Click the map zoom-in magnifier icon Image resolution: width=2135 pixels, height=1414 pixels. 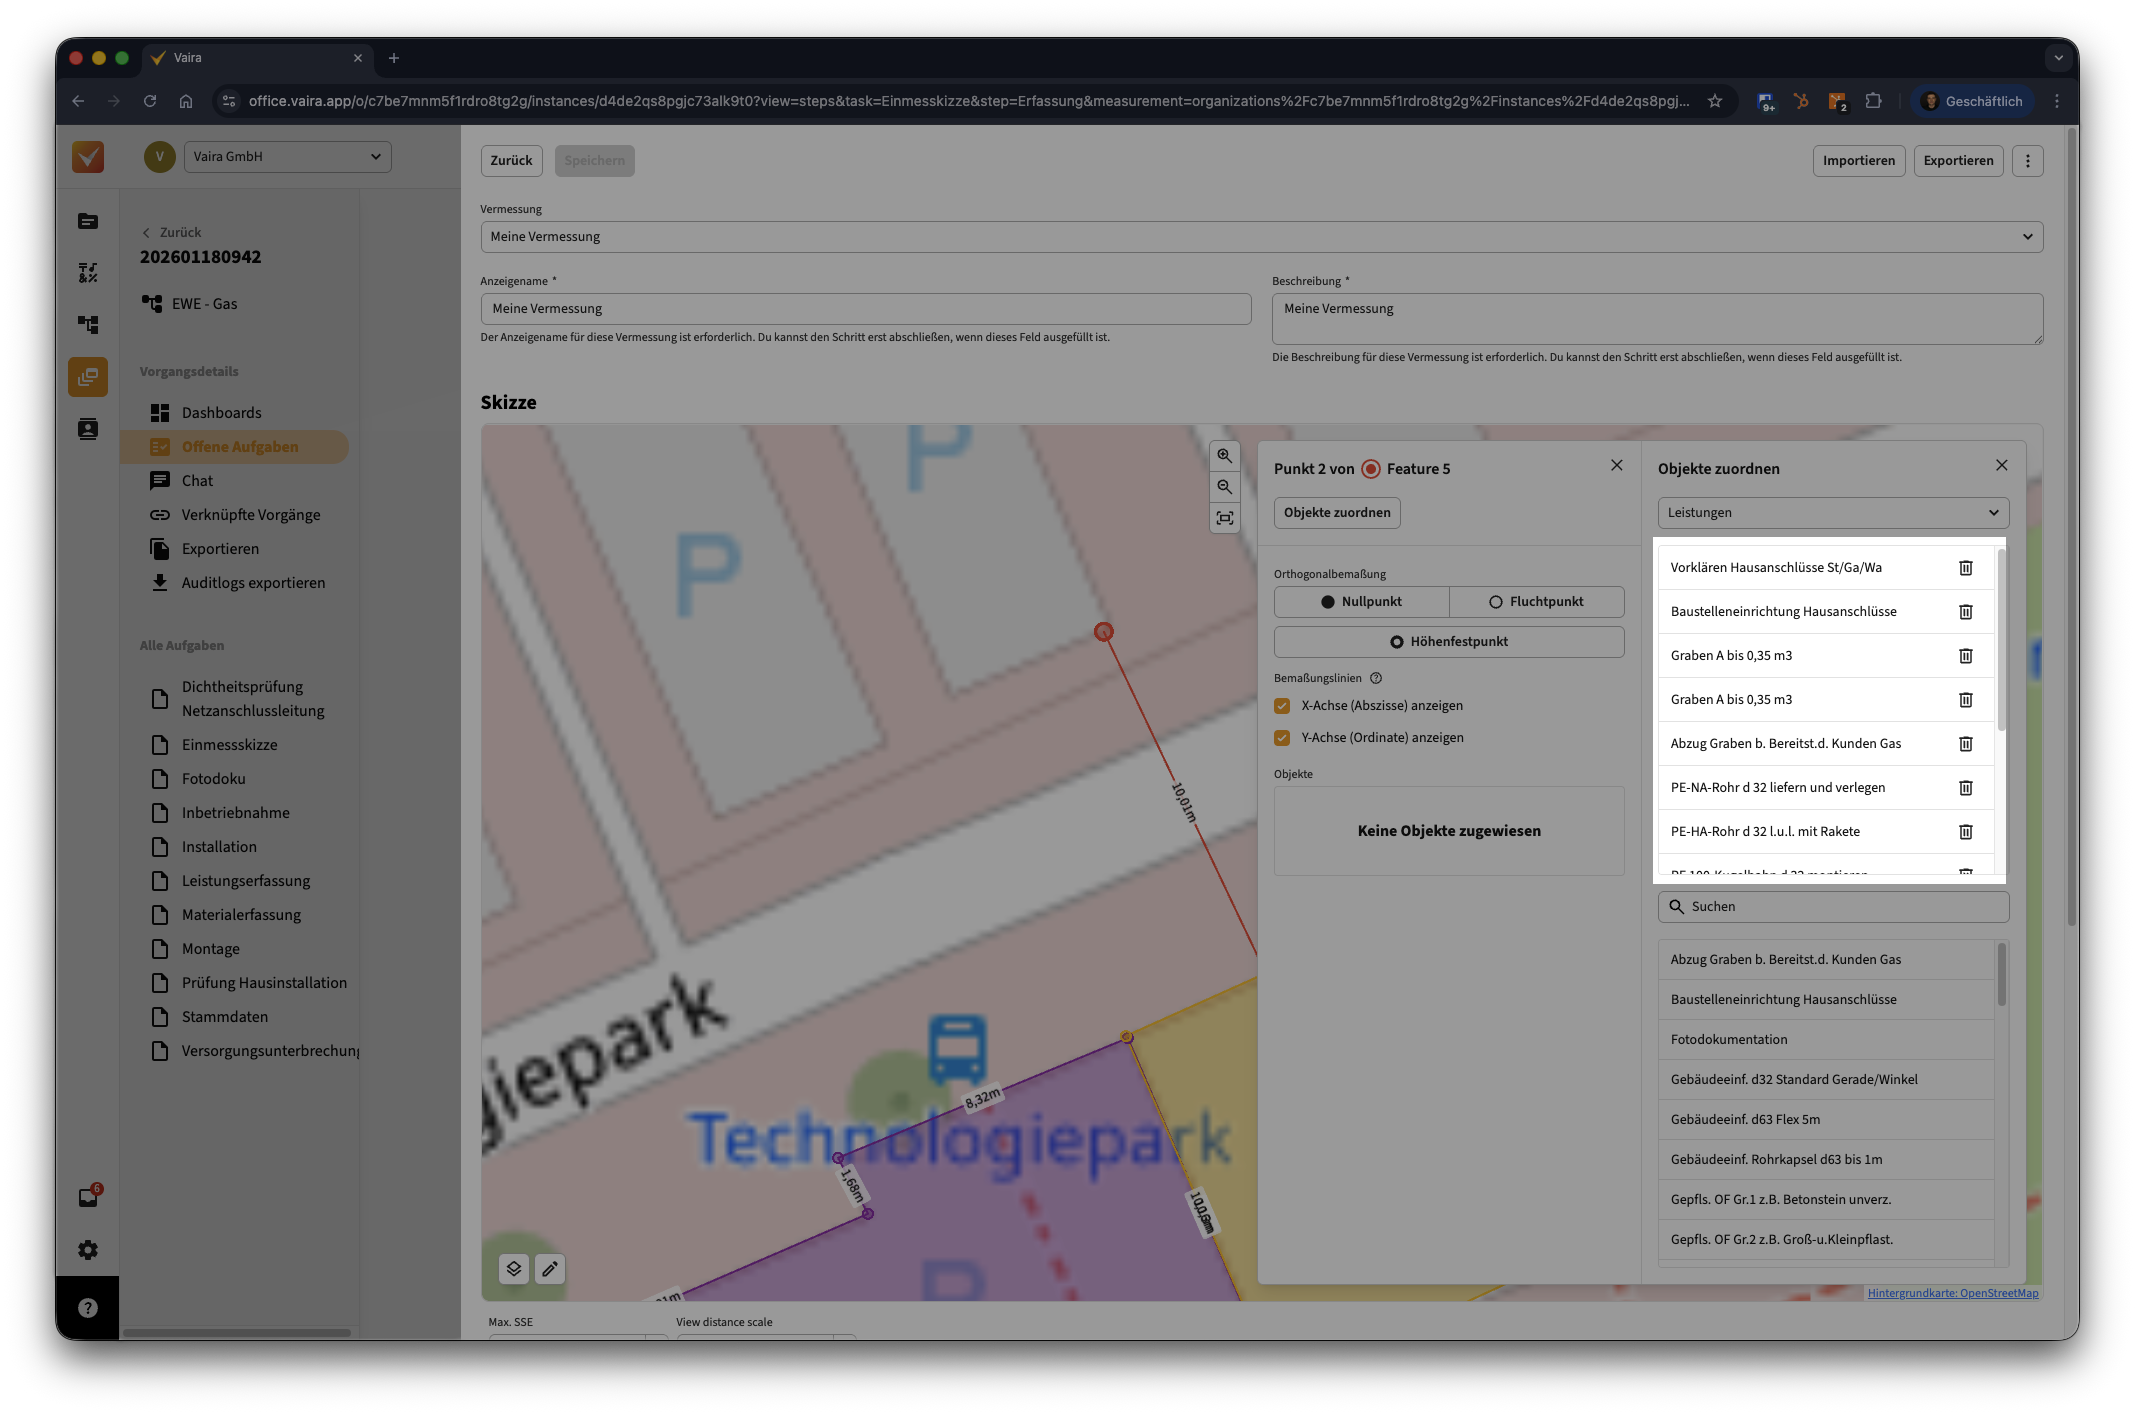tap(1224, 456)
